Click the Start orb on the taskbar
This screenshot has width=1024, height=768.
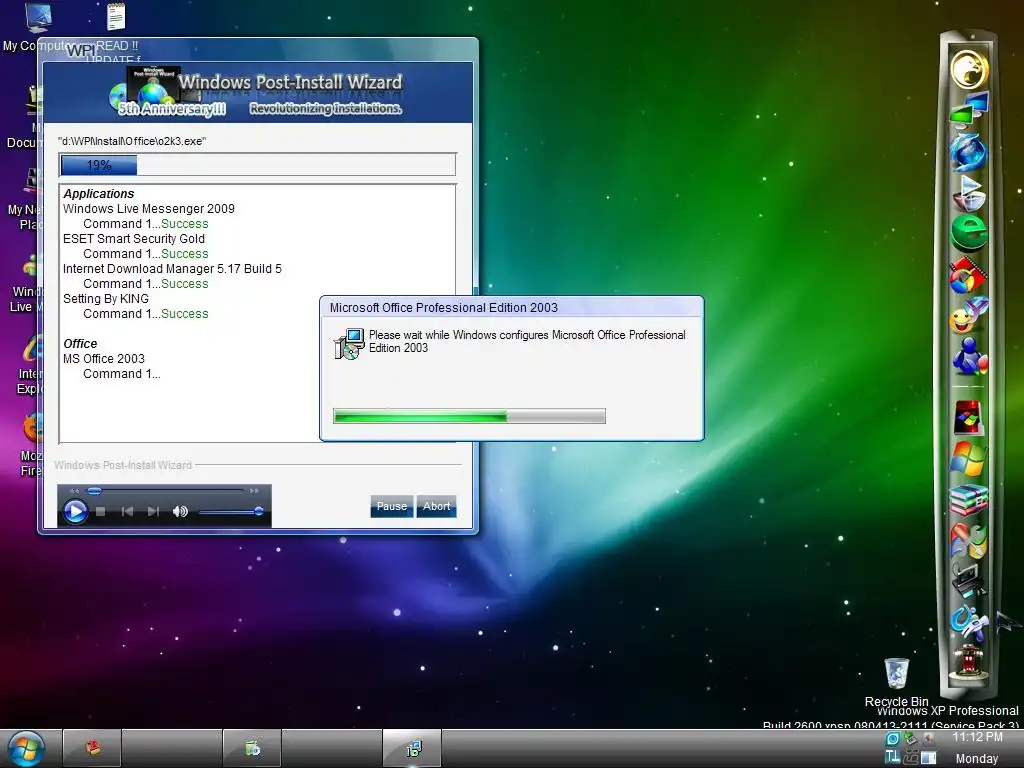[x=26, y=748]
